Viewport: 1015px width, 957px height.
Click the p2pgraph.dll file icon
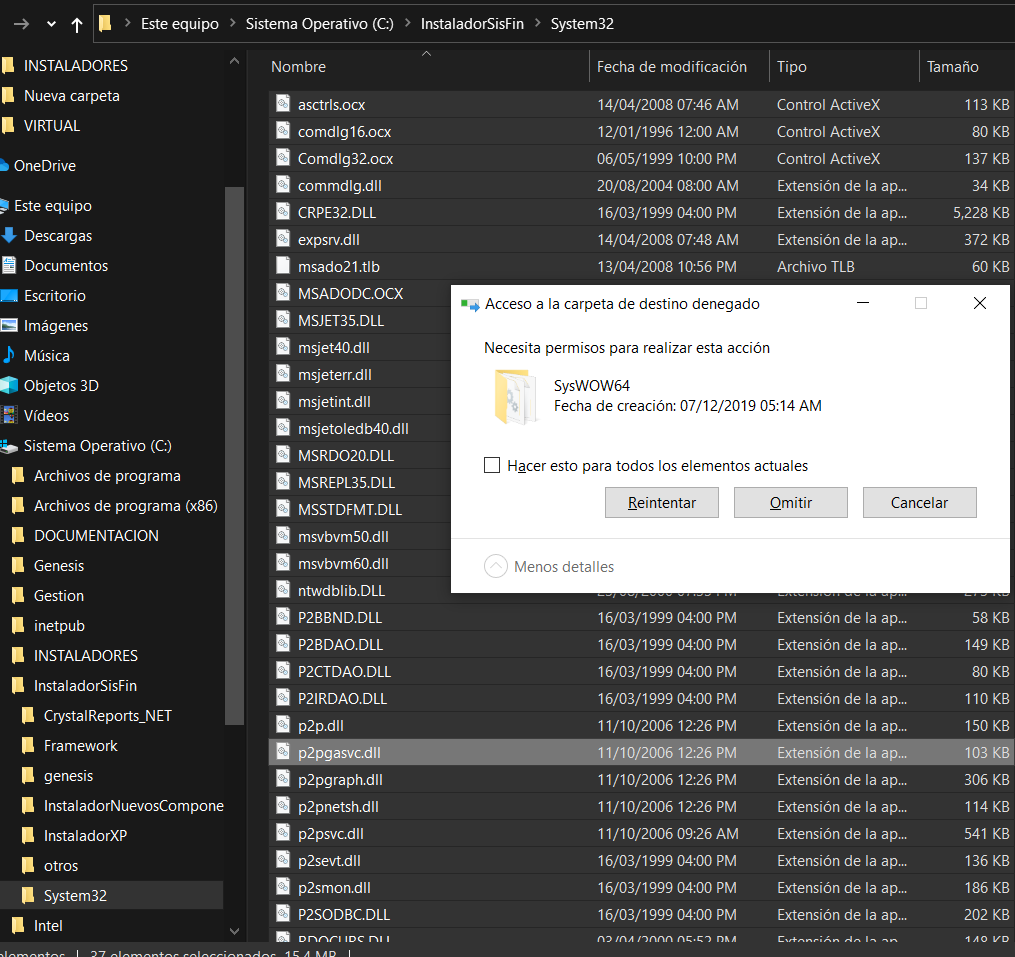283,779
